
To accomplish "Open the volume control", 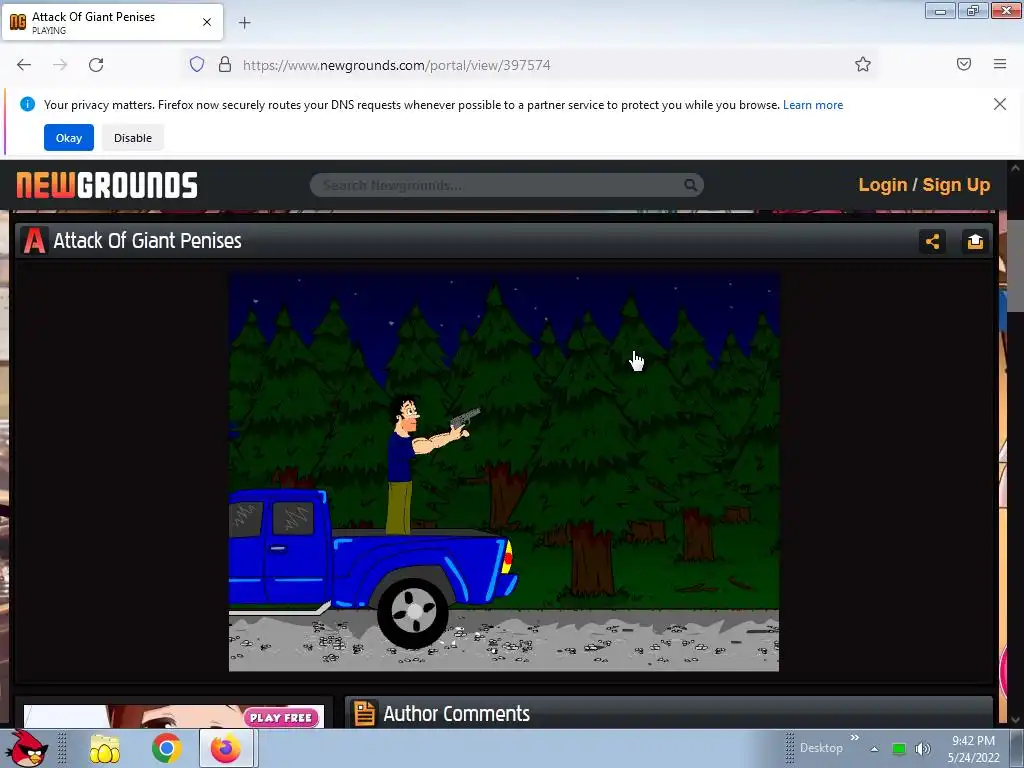I will [x=923, y=749].
